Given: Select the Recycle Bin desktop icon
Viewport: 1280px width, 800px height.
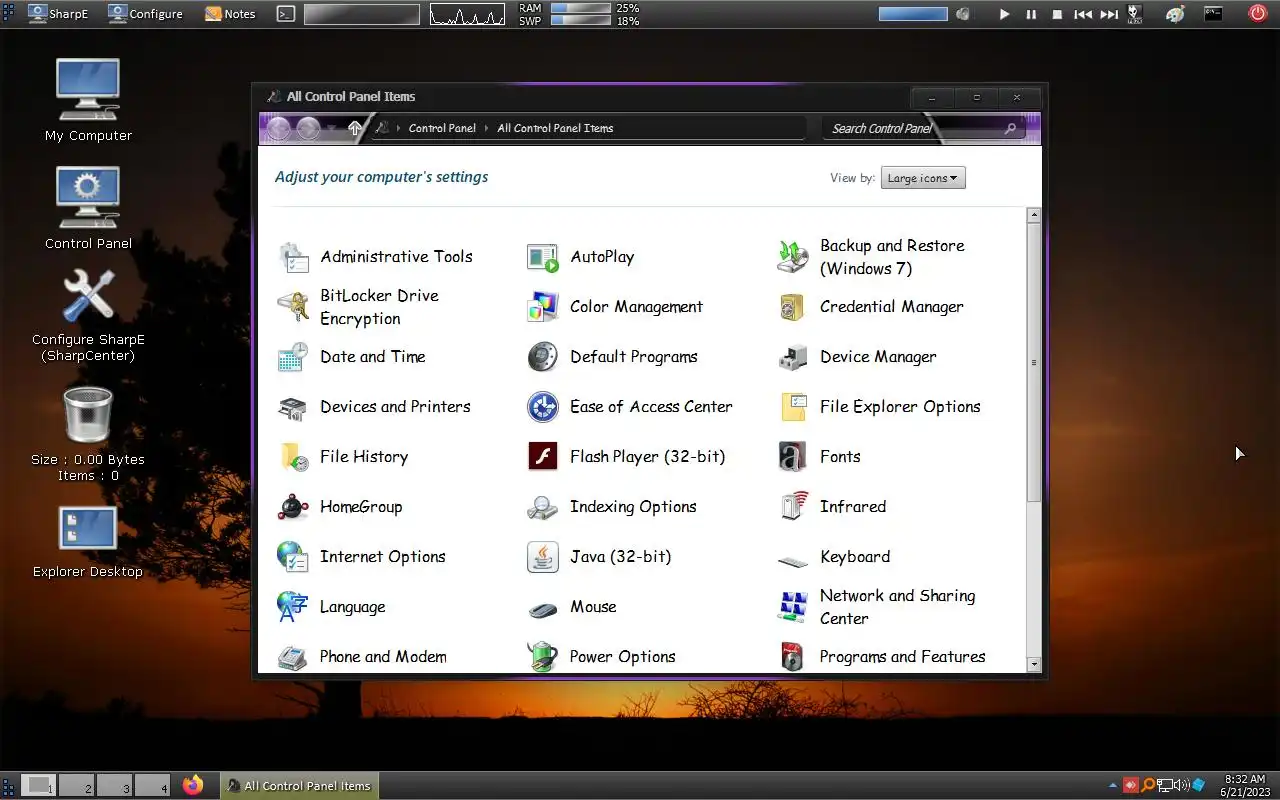Looking at the screenshot, I should point(88,433).
